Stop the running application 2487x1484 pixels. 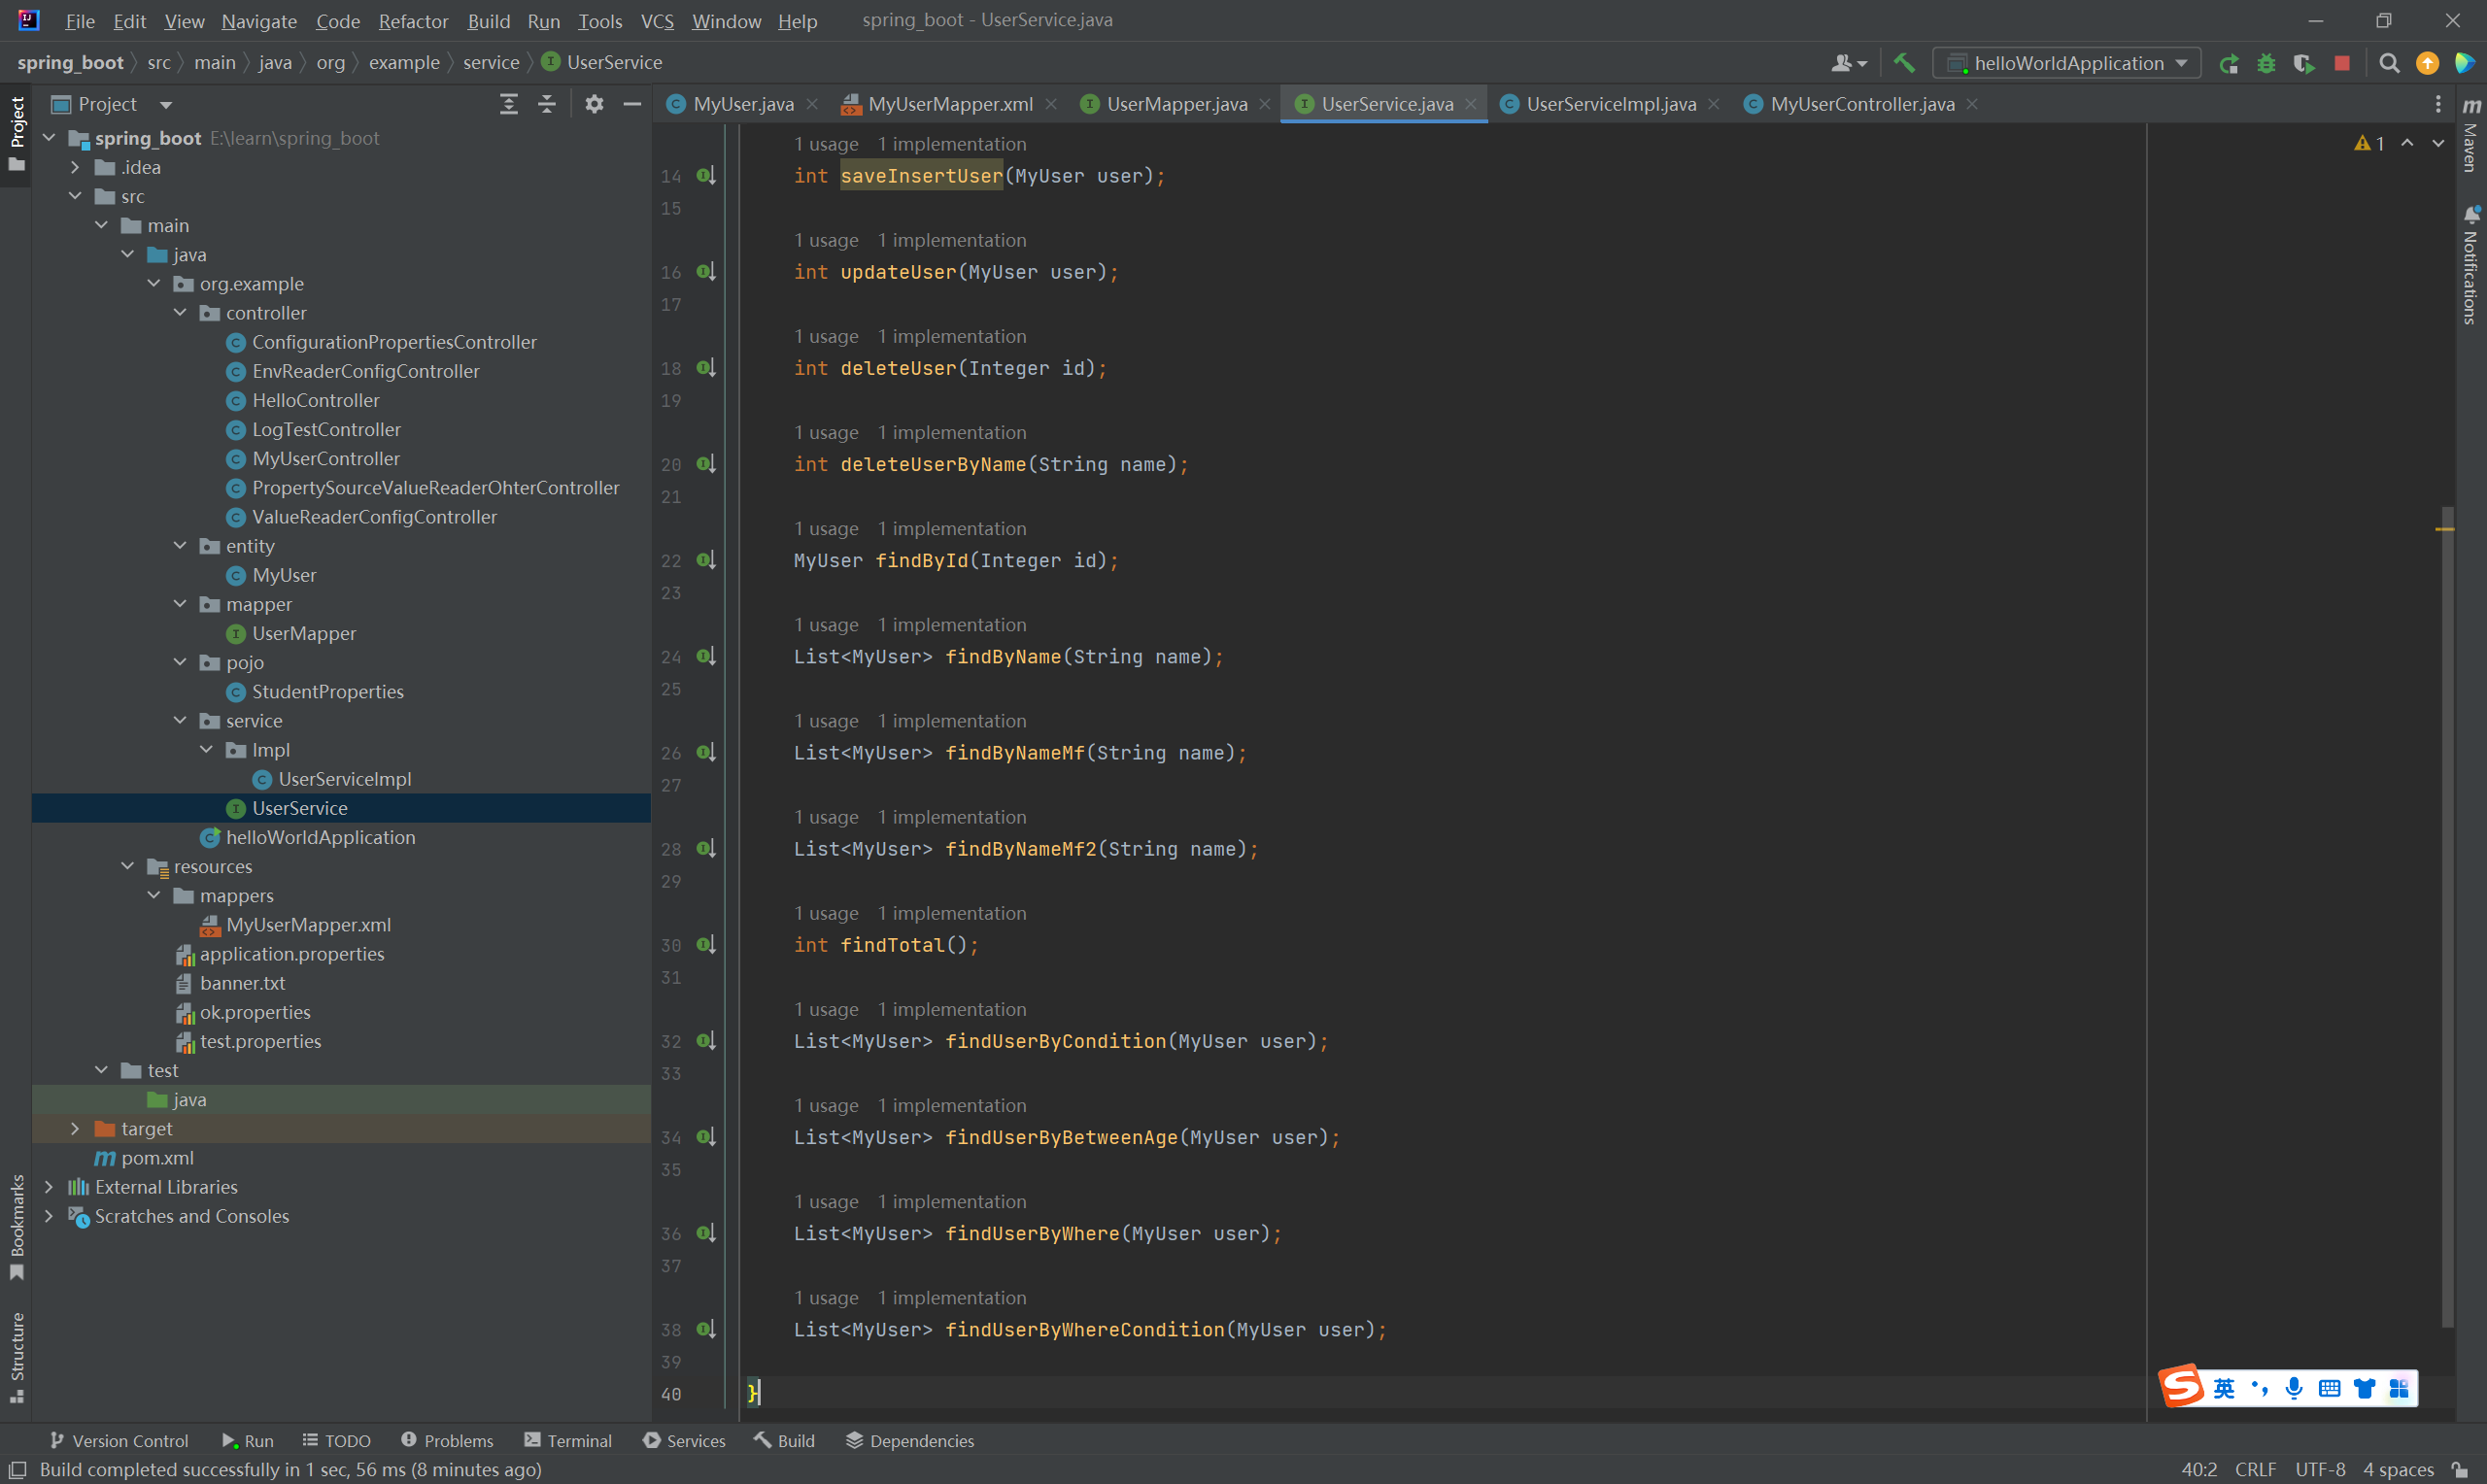[2342, 63]
